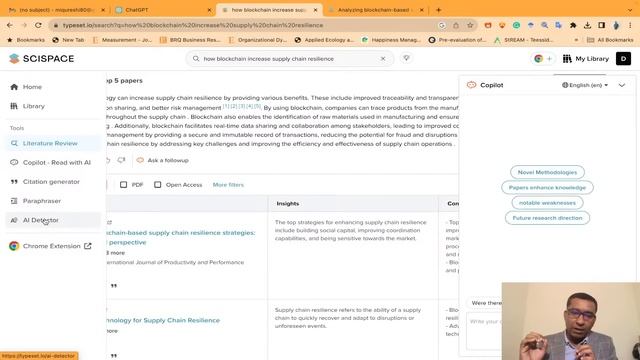Select Papers enhance knowledge suggestion
The height and width of the screenshot is (360, 640).
[x=547, y=188]
